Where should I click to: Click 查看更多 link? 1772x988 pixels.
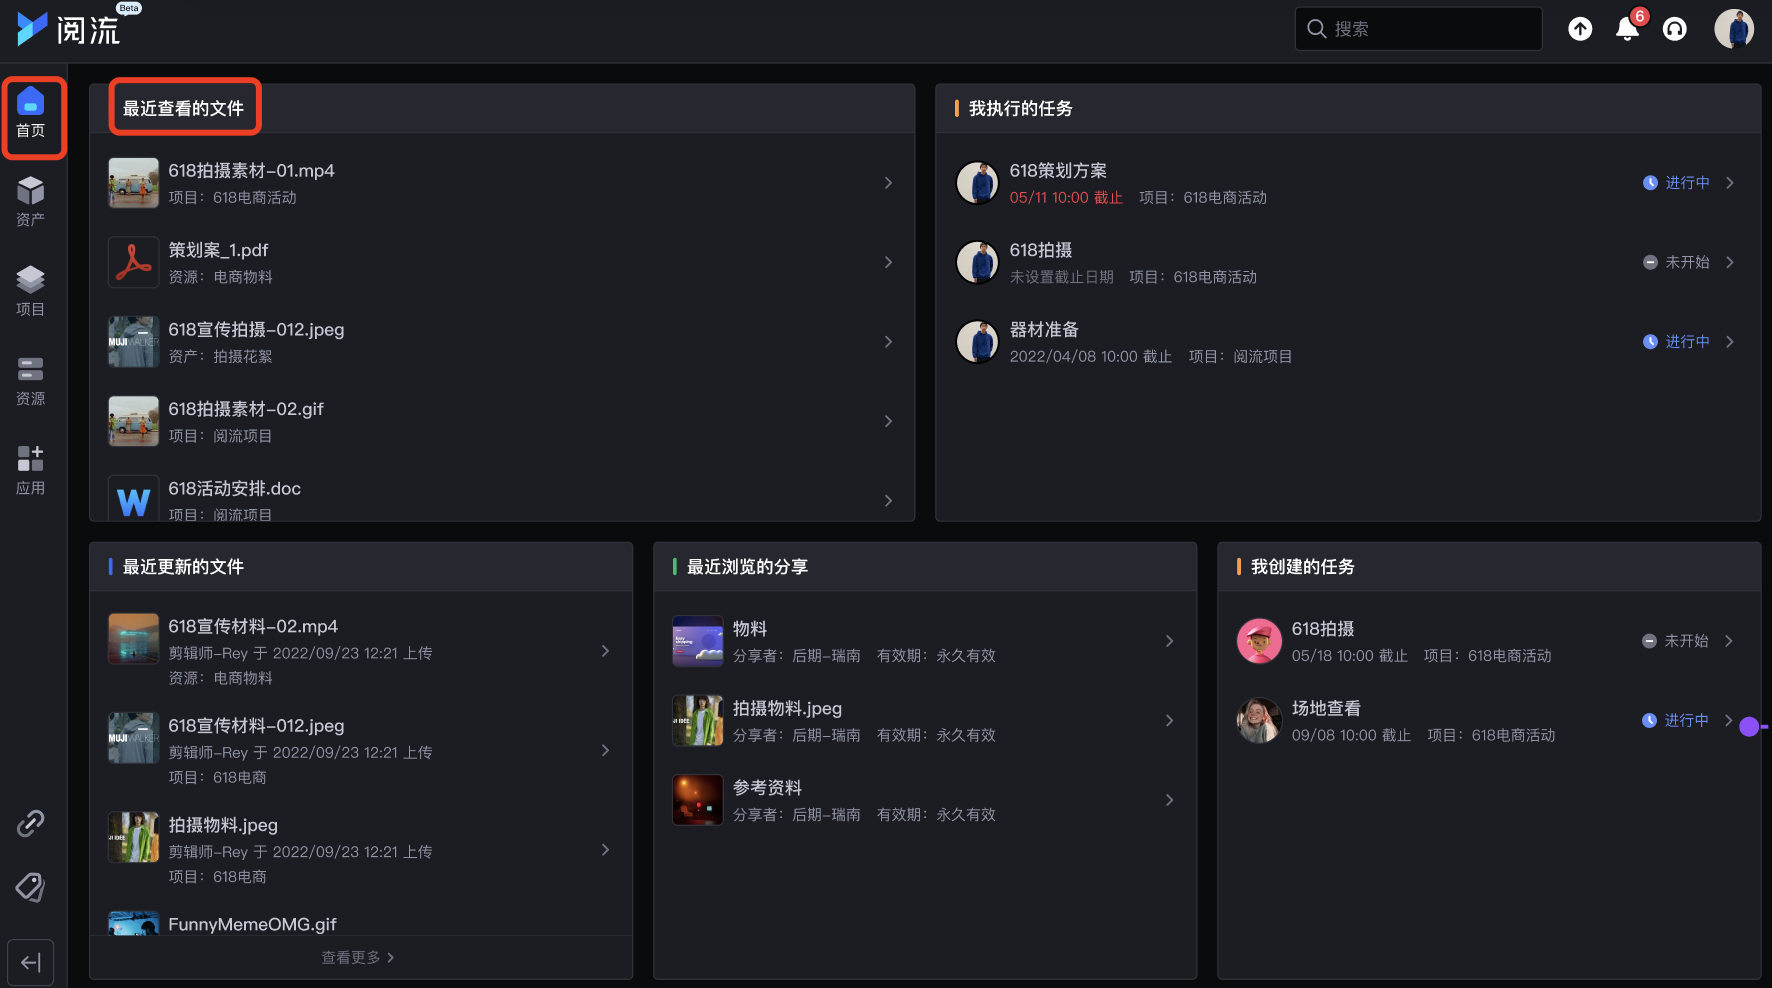(358, 958)
